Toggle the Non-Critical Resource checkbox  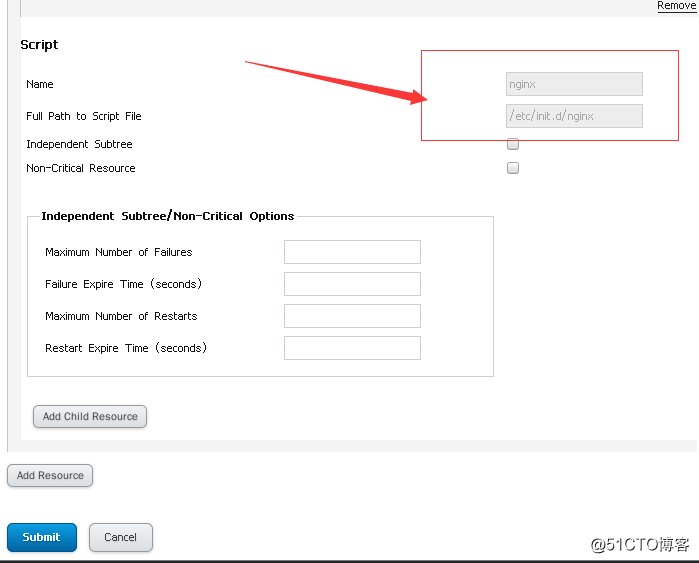point(513,168)
